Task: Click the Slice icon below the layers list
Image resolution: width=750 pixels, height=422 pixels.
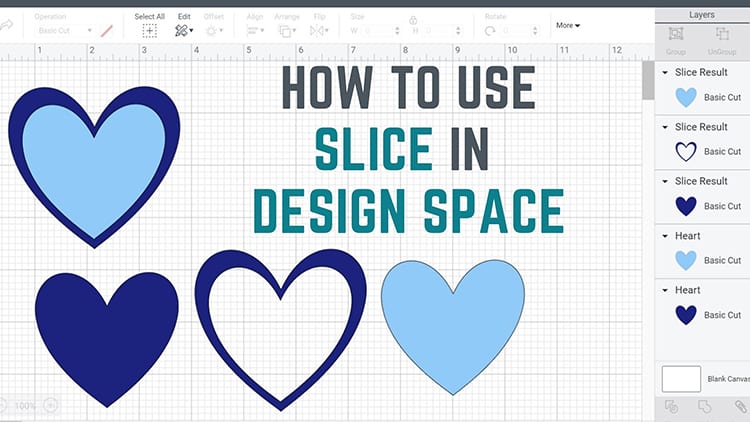Action: tap(672, 407)
